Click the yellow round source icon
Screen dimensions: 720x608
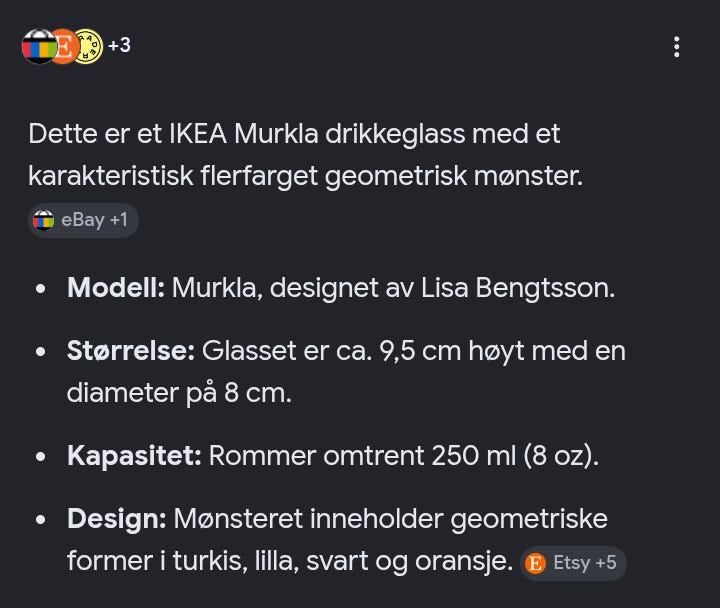point(90,46)
